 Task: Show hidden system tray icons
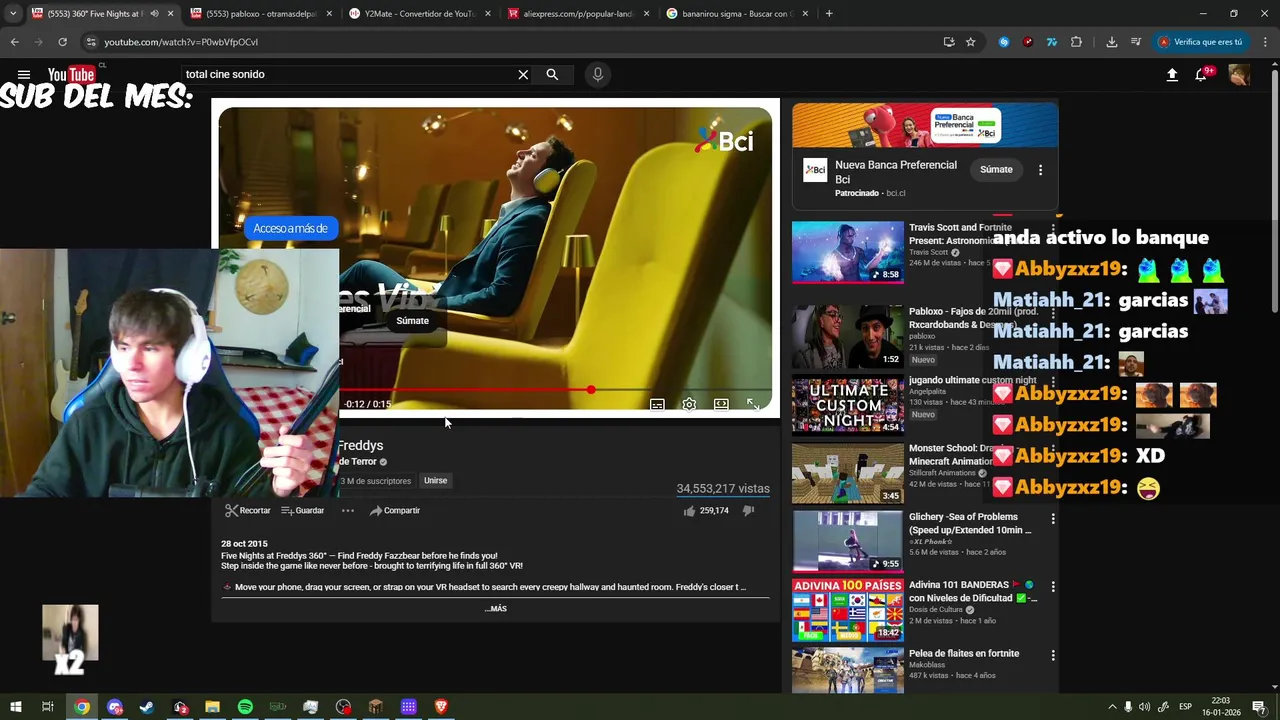1111,707
